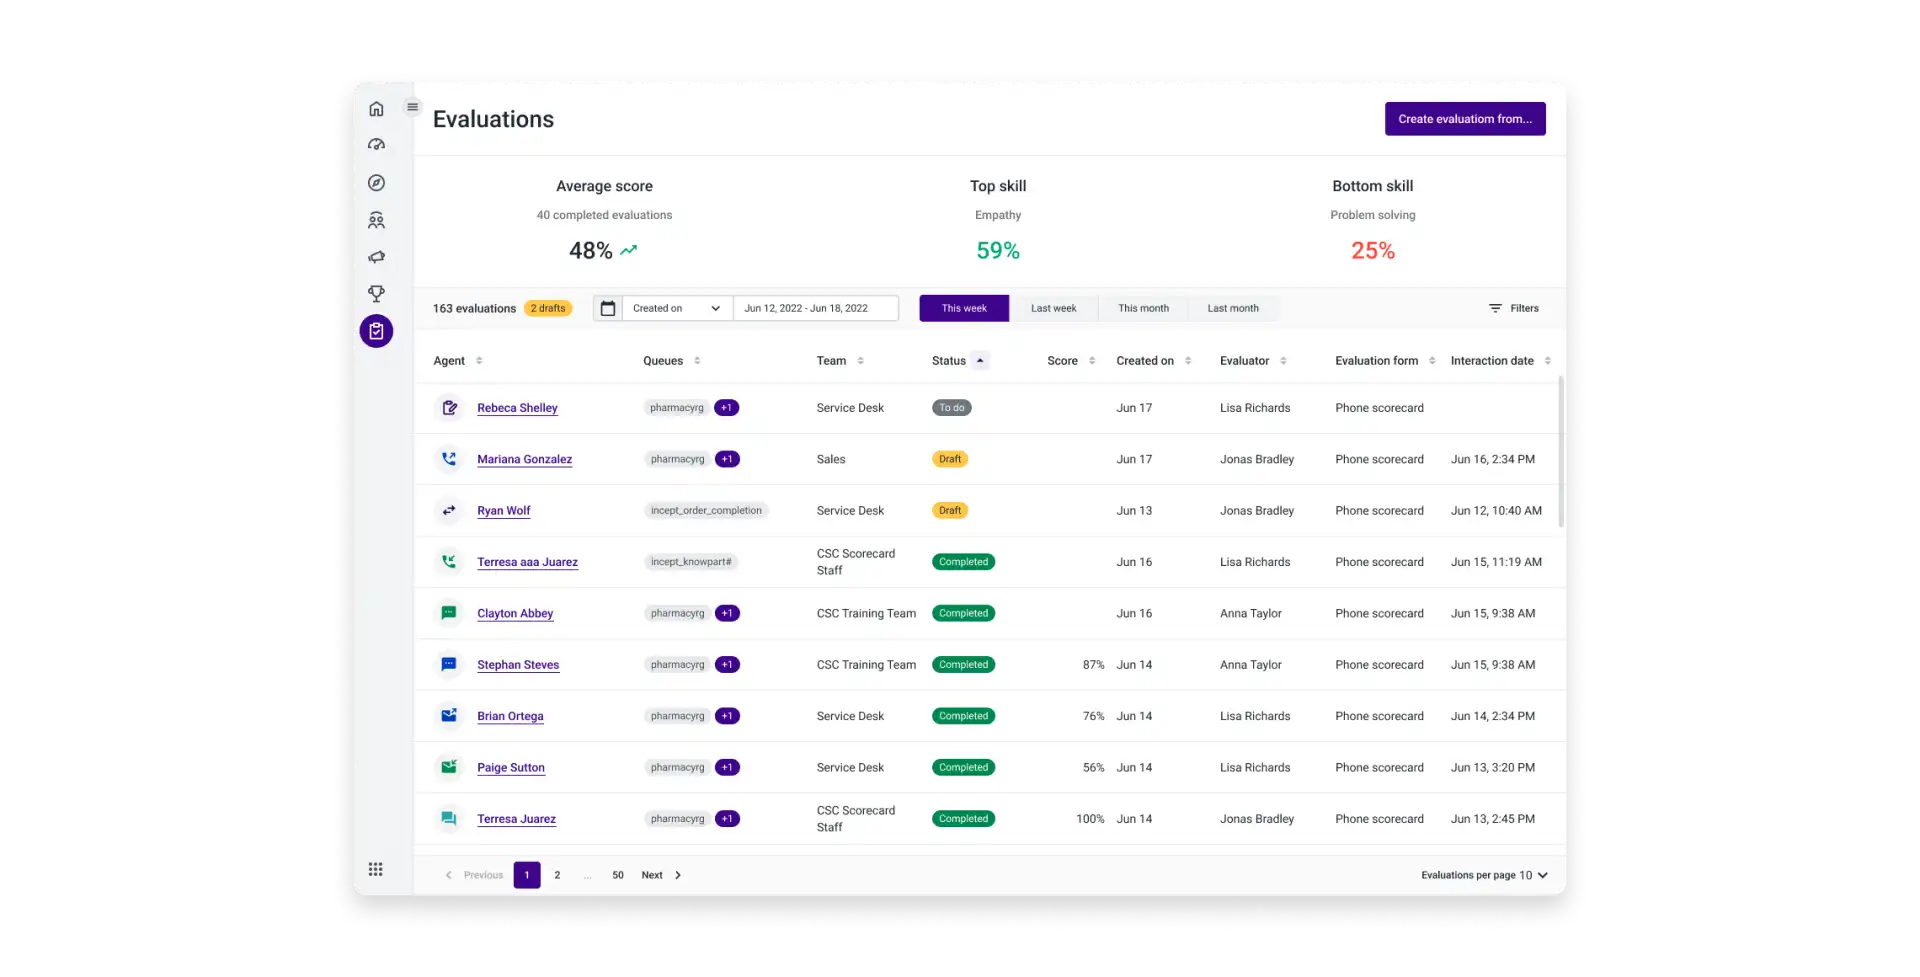Select the This month tab

tap(1143, 308)
